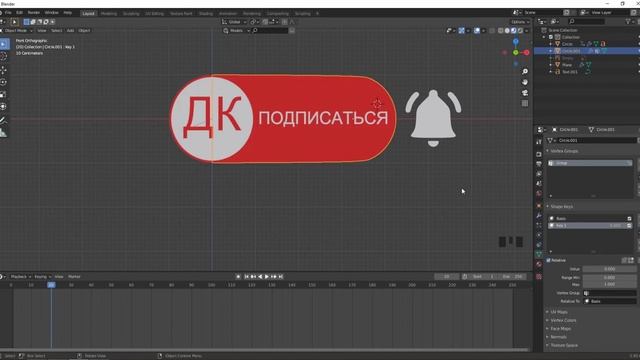The image size is (640, 360).
Task: Select the Select Box tool
Action: [4, 44]
